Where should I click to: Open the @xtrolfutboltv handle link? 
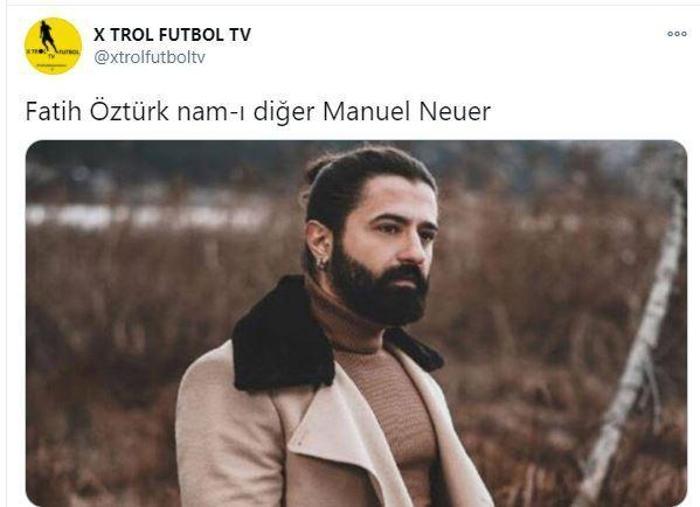150,57
